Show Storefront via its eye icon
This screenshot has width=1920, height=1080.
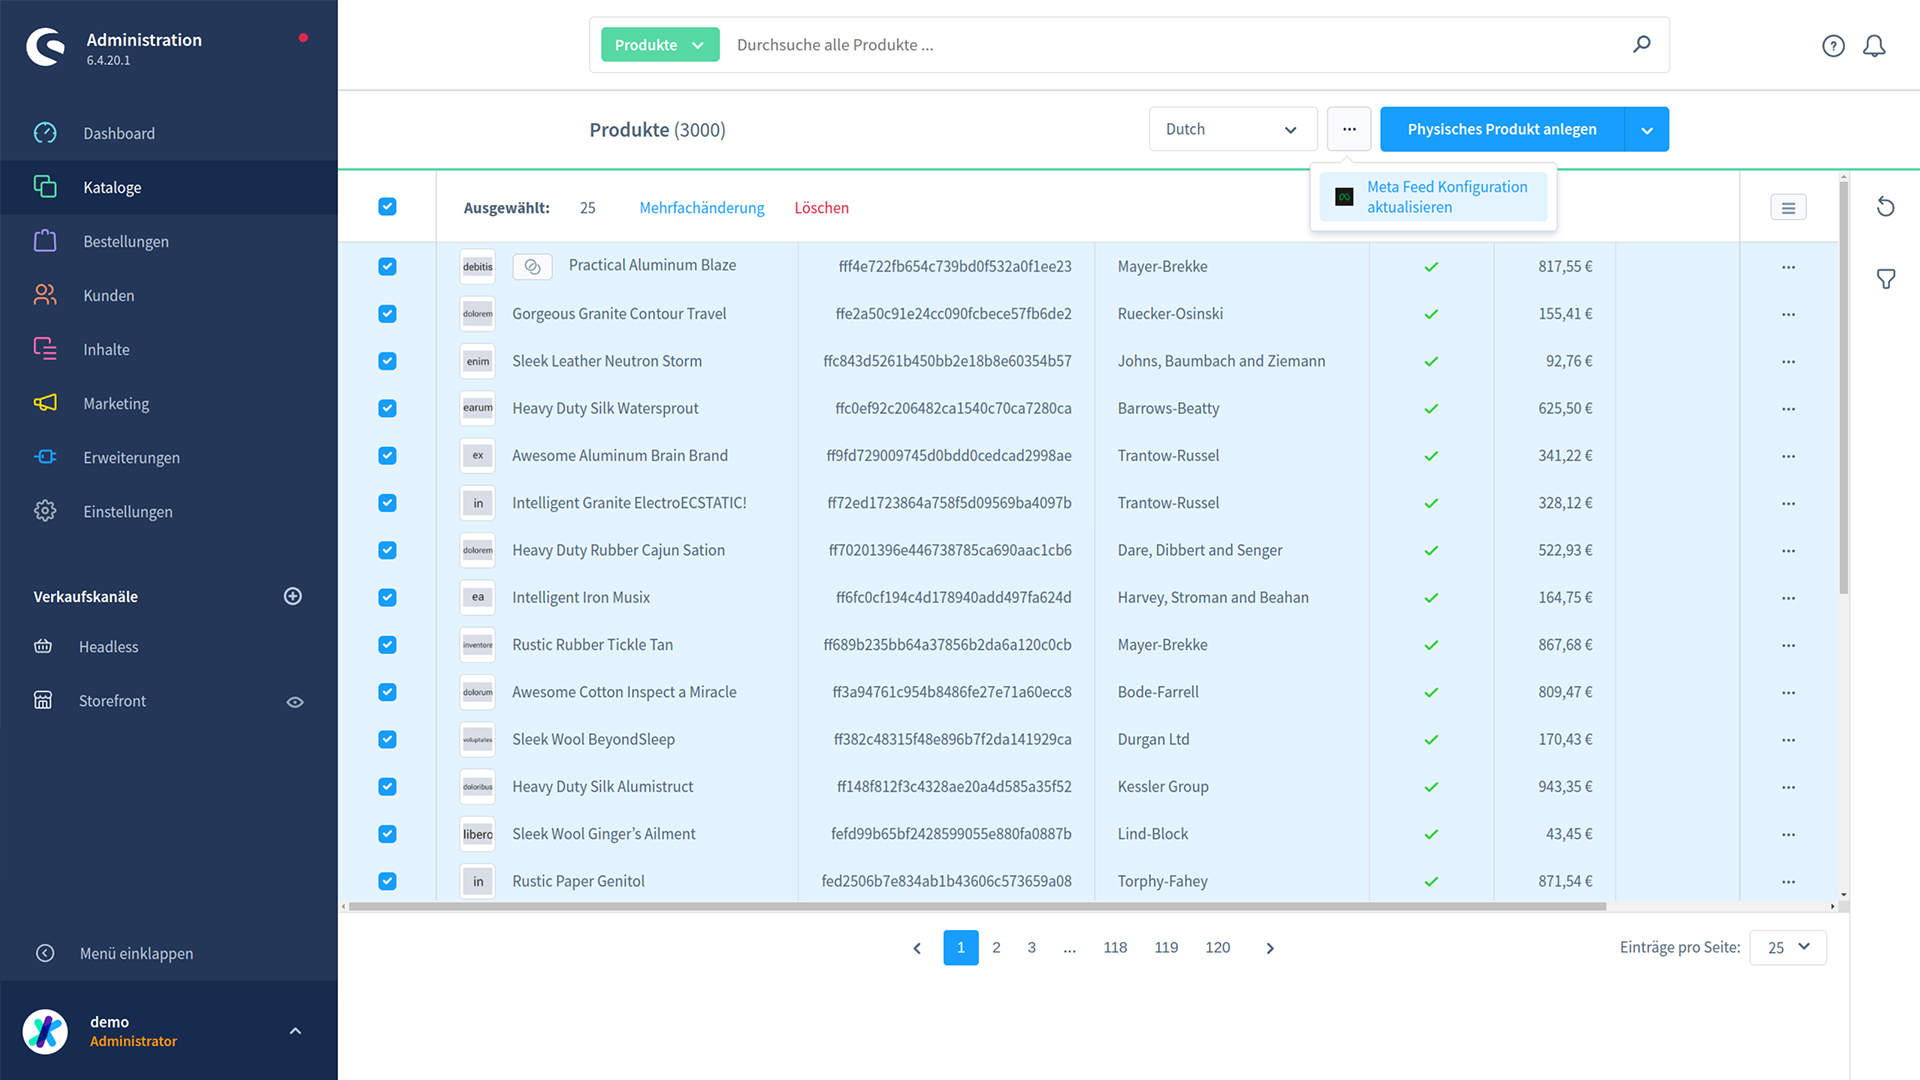295,702
